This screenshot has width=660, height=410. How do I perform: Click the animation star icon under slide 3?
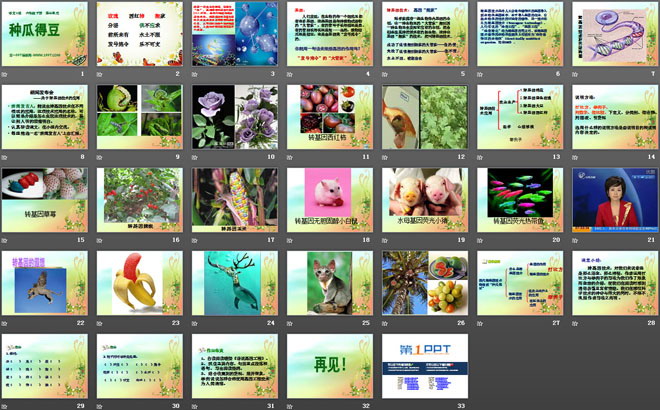[194, 75]
